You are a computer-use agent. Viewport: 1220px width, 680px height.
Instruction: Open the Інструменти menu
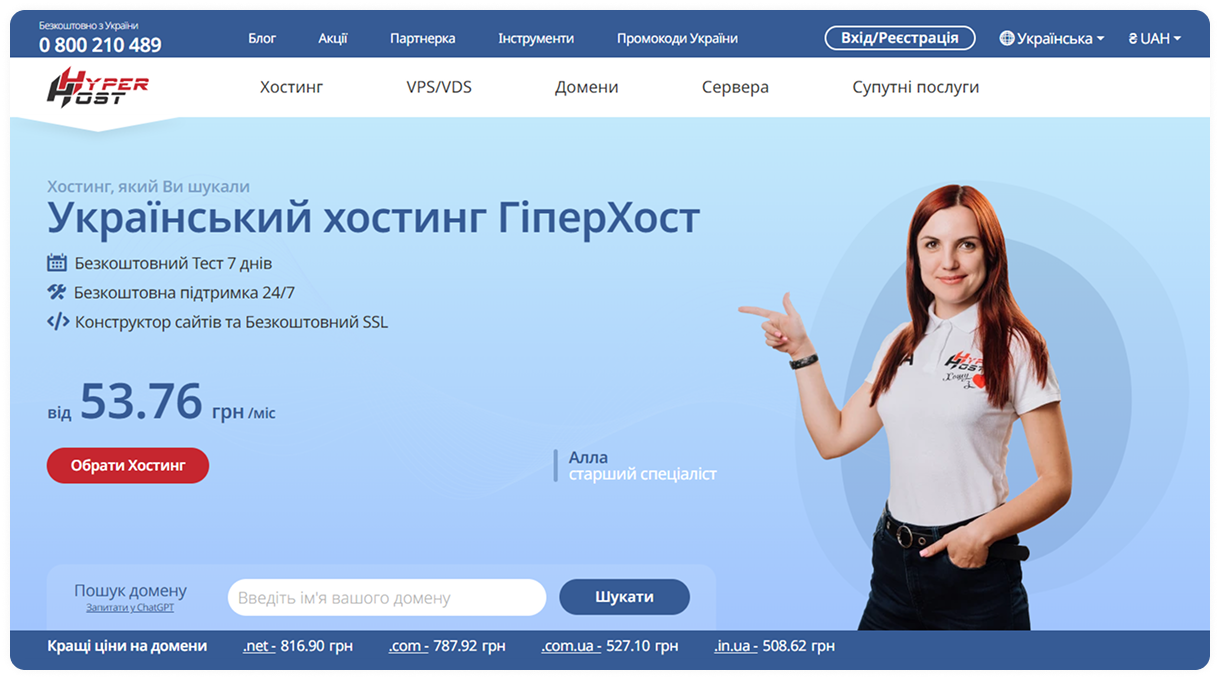pyautogui.click(x=536, y=38)
